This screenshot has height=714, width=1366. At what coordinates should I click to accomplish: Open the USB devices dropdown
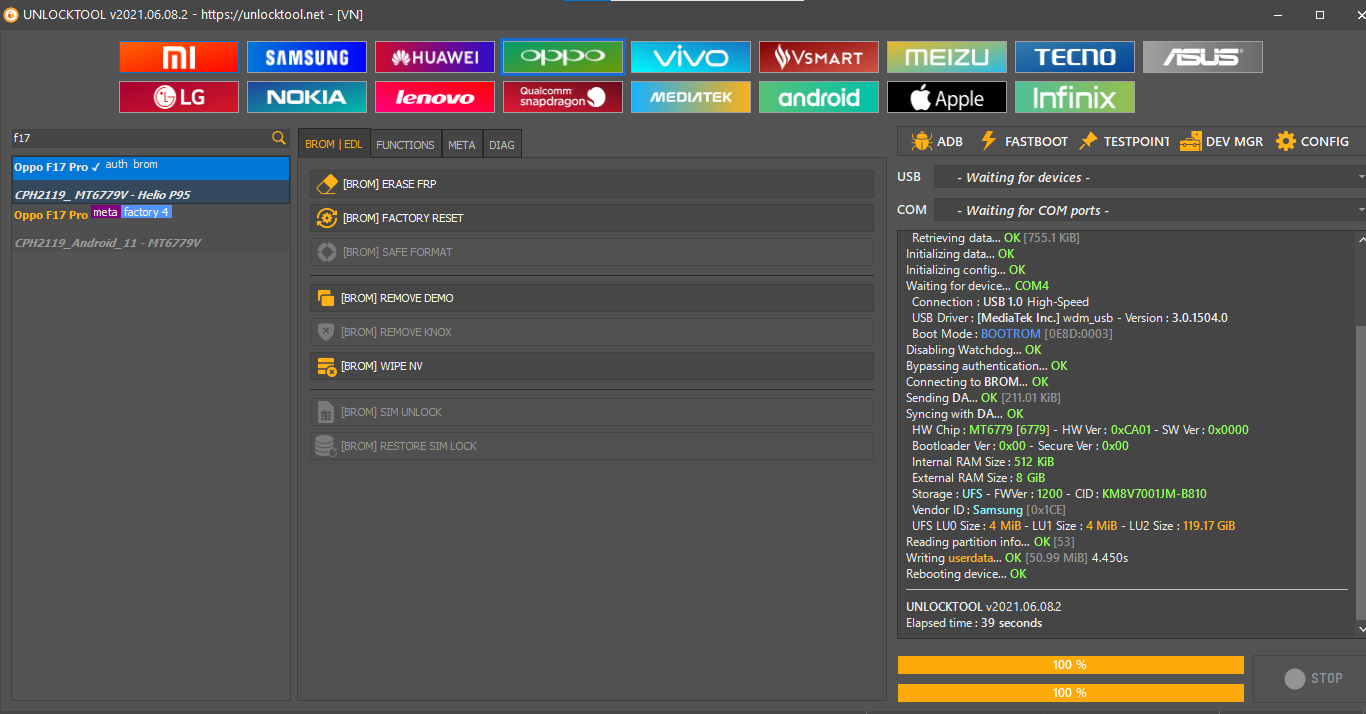click(1150, 177)
